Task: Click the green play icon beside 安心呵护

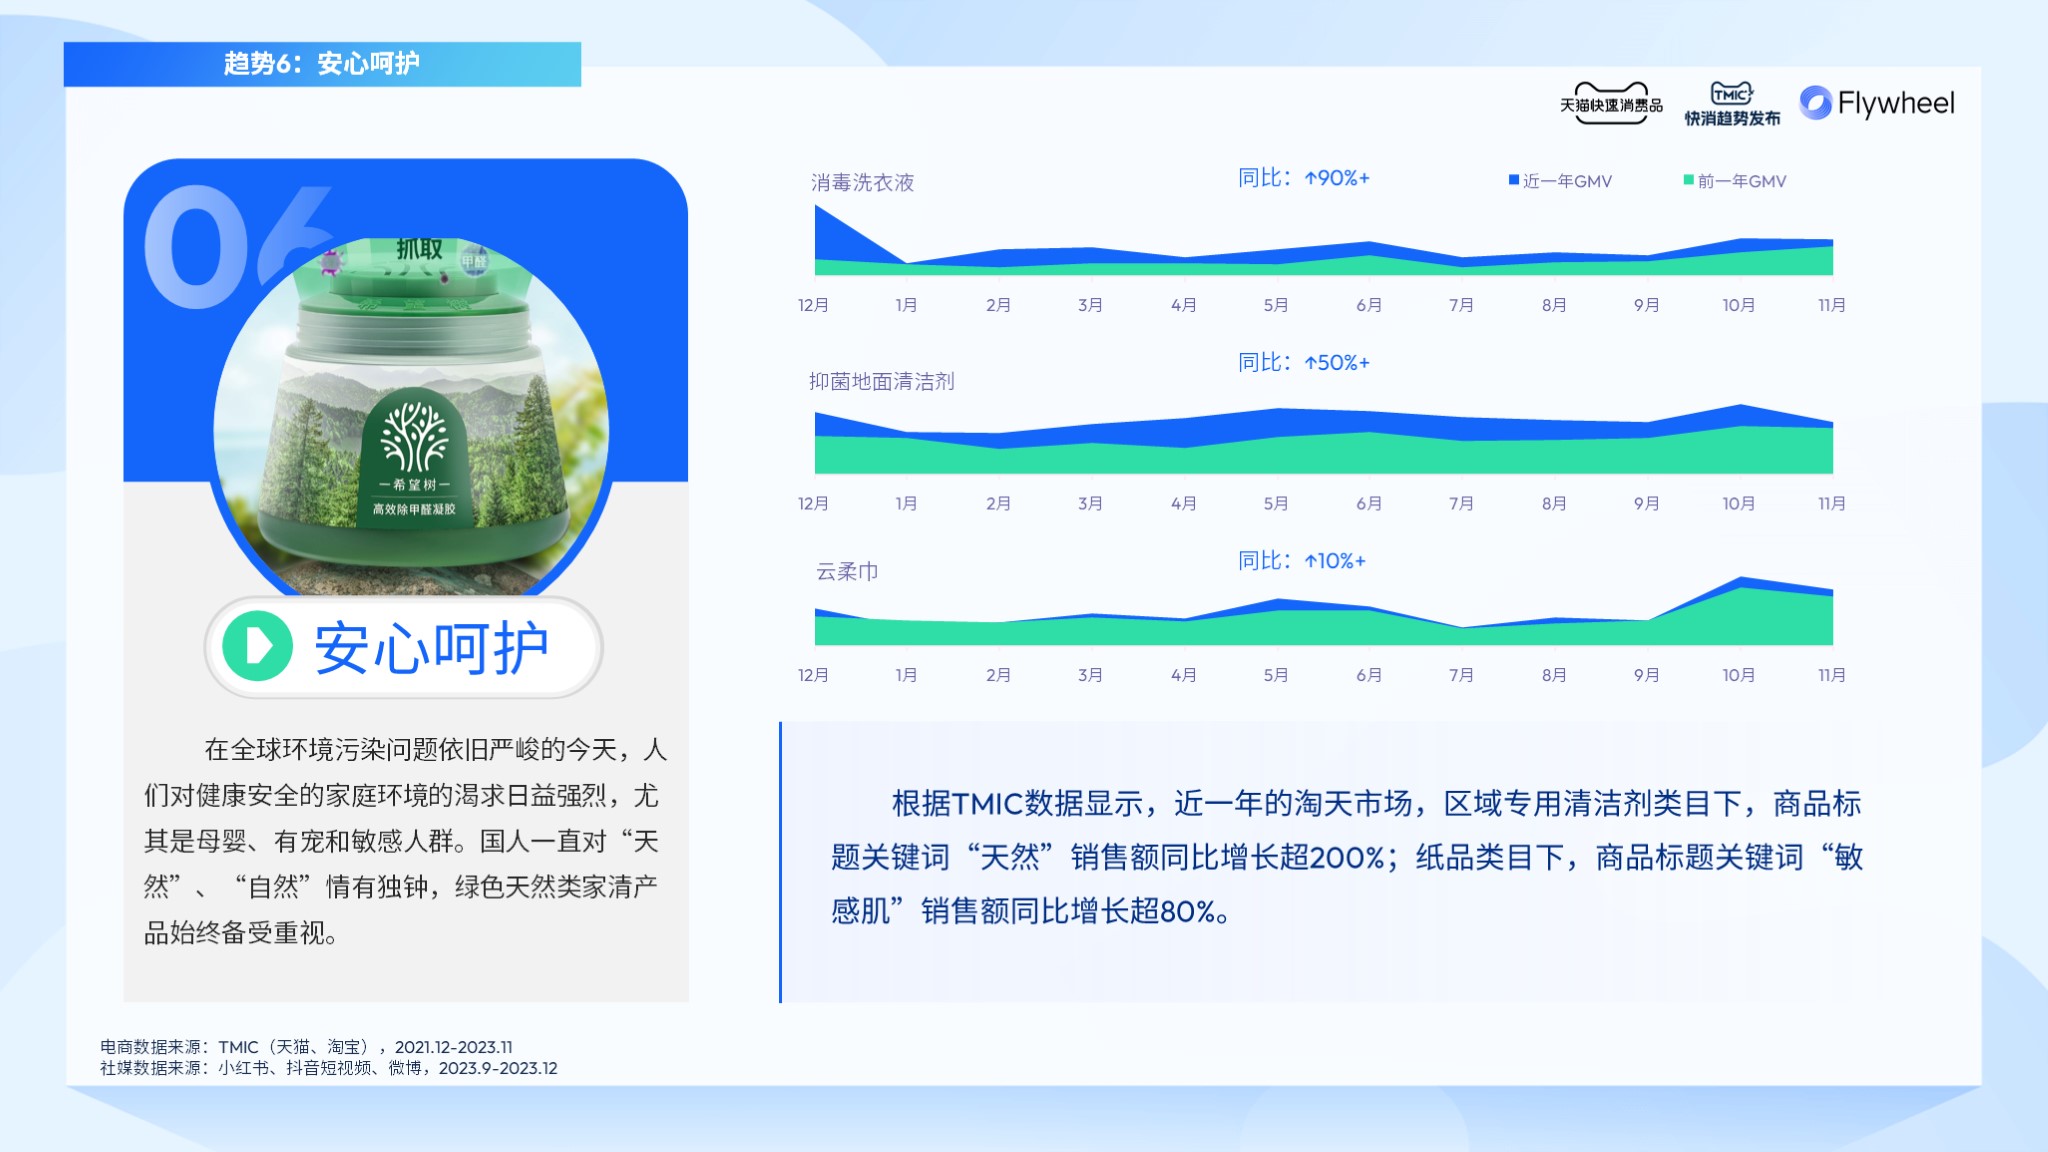Action: 257,646
